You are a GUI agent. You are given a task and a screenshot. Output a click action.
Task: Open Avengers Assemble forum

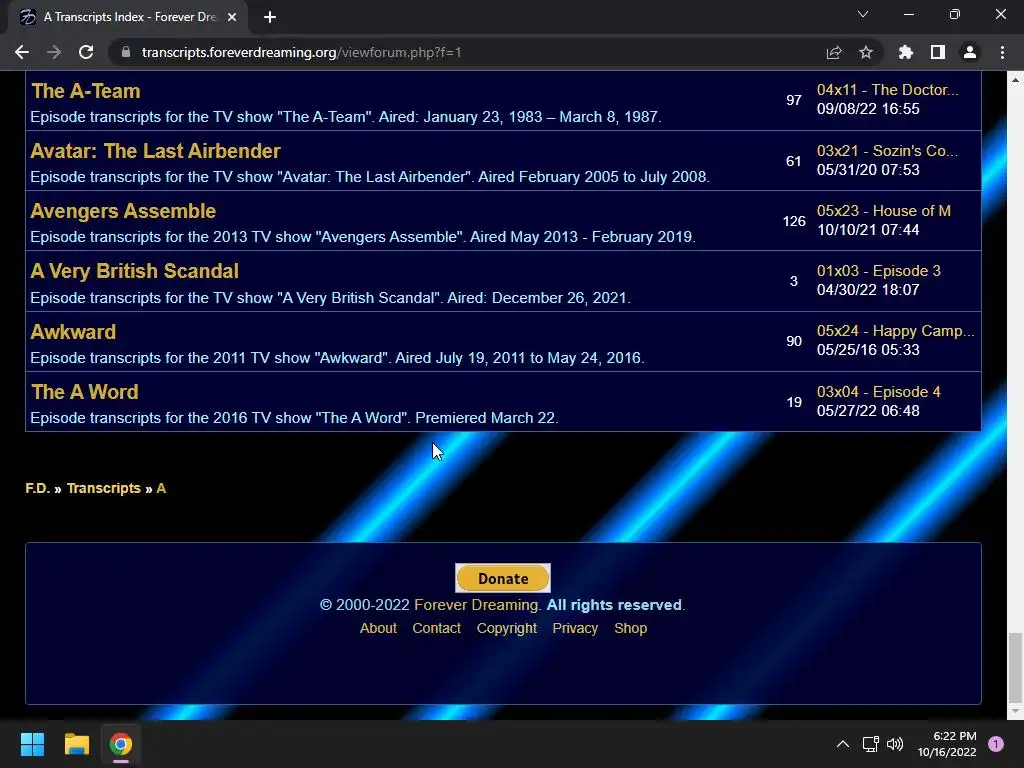coord(123,211)
